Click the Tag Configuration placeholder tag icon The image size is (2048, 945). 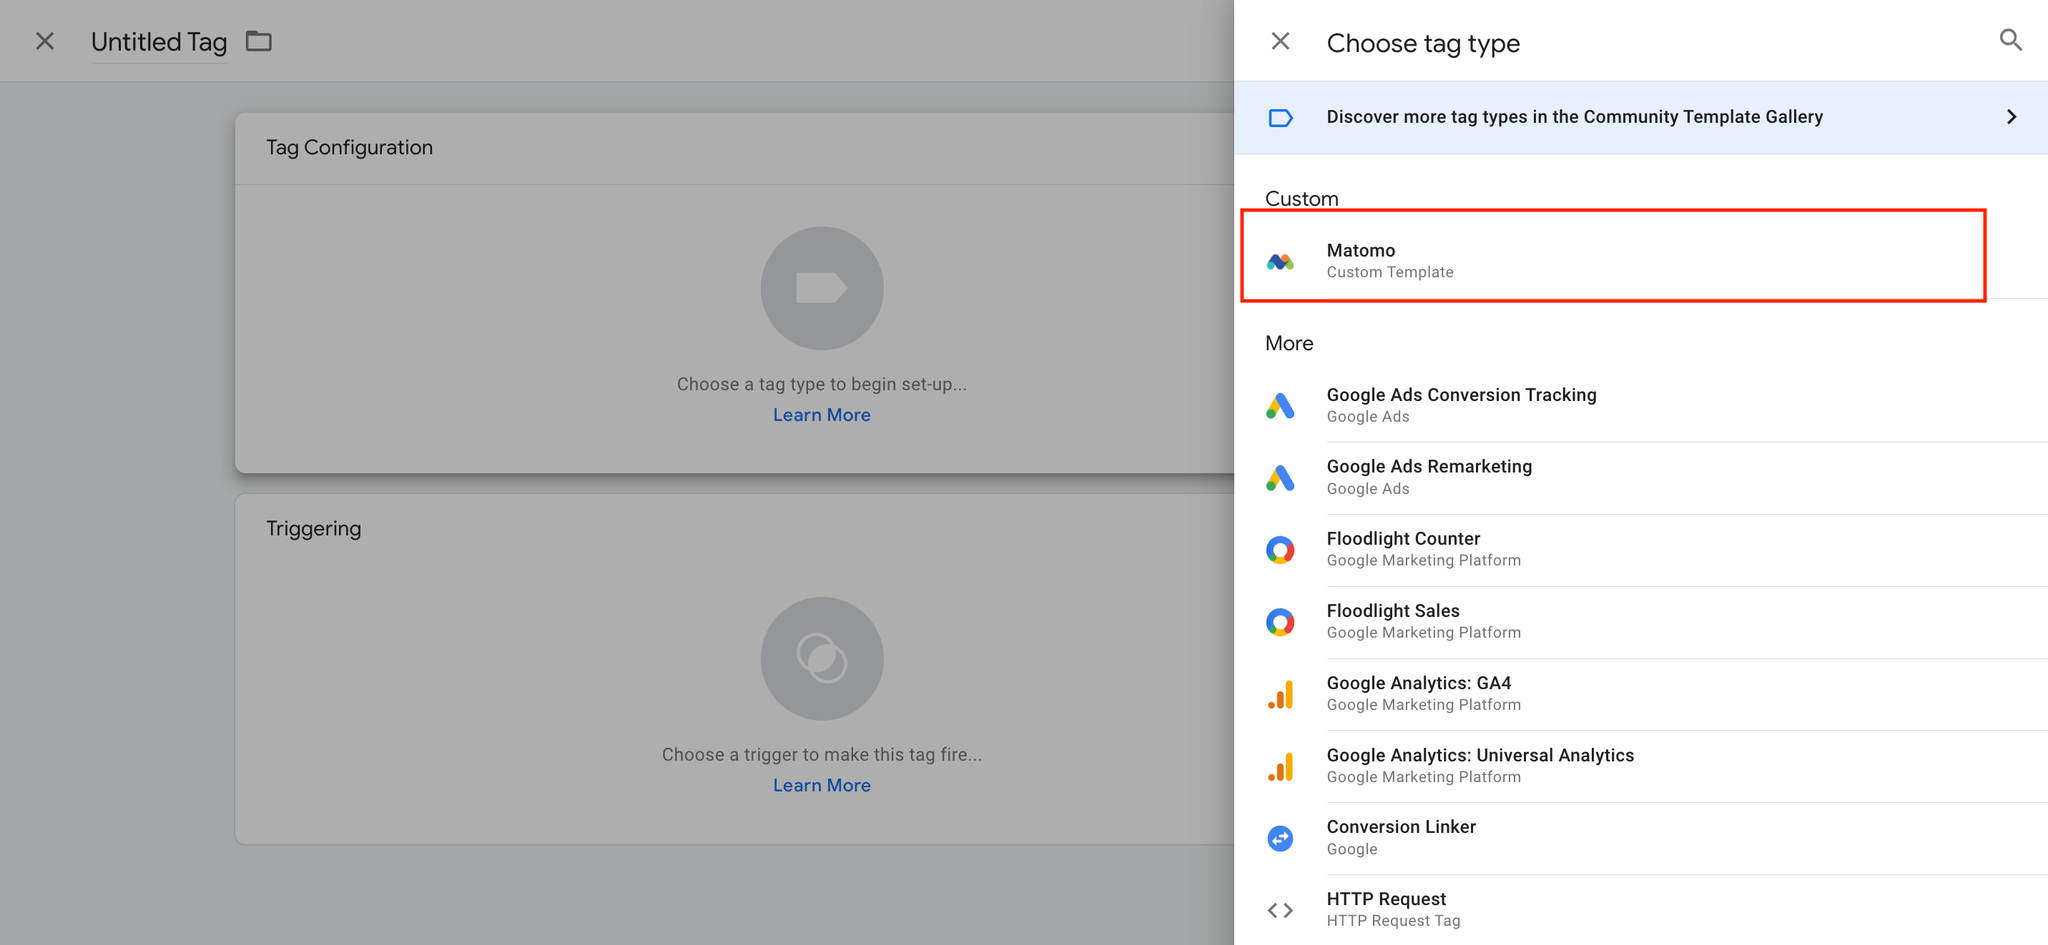click(822, 288)
